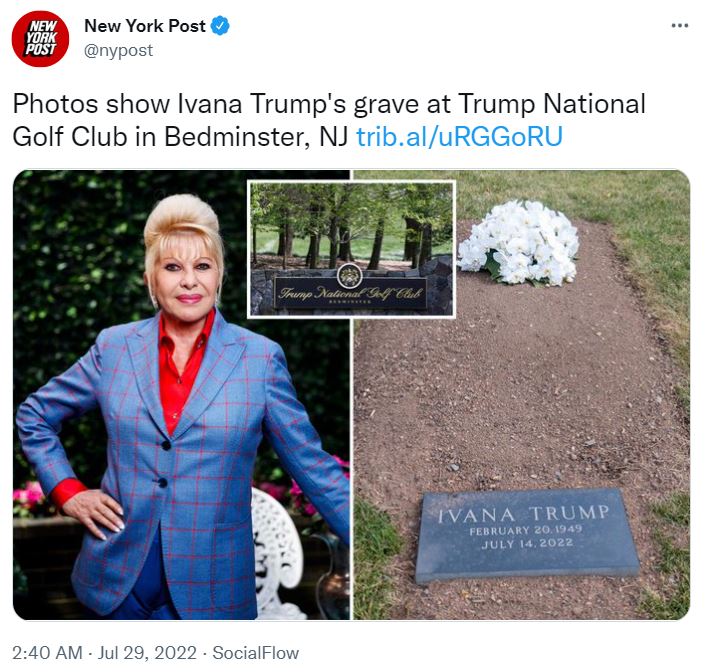Click the golf club crest emblem in inset
This screenshot has width=705, height=672.
[349, 276]
